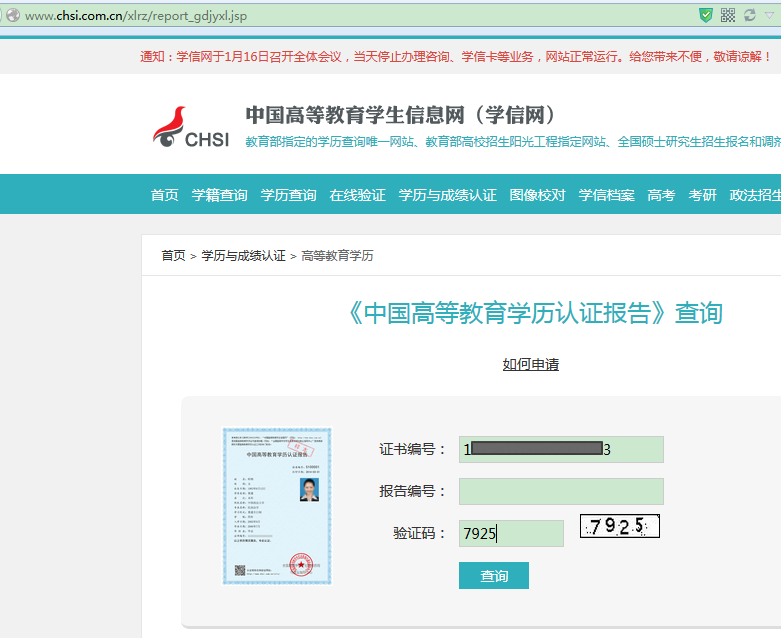This screenshot has height=638, width=781.
Task: Focus the 报告编号 input field
Action: pos(561,492)
